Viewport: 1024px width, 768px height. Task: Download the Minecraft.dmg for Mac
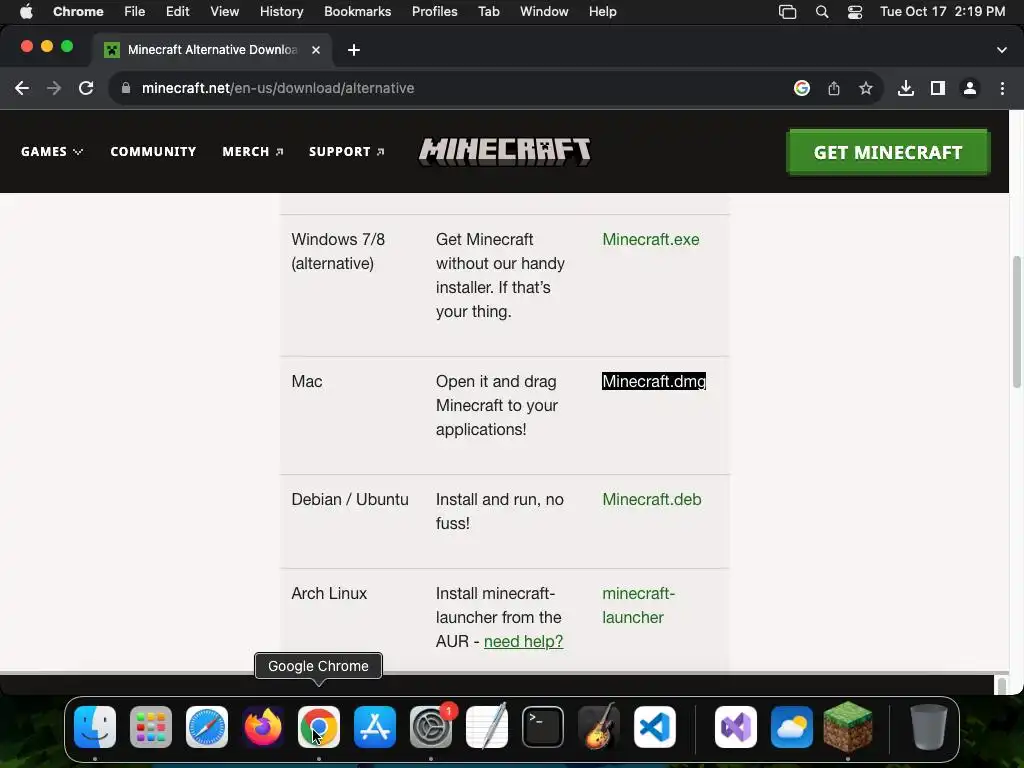click(x=654, y=381)
